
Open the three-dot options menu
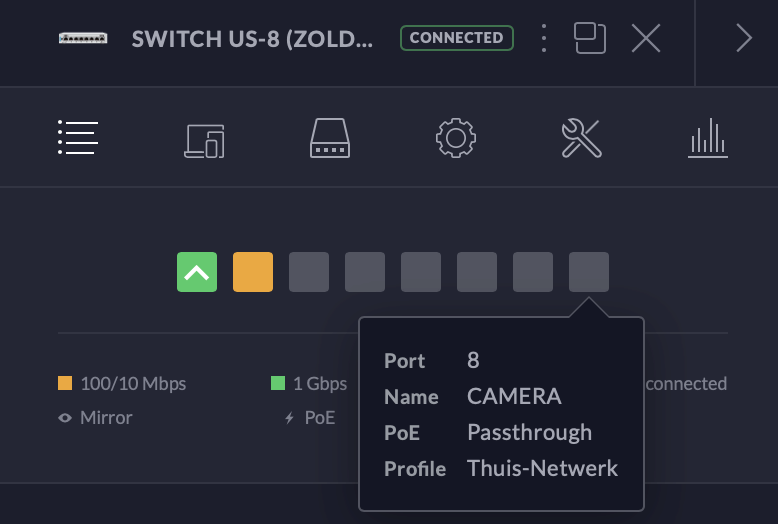click(544, 38)
